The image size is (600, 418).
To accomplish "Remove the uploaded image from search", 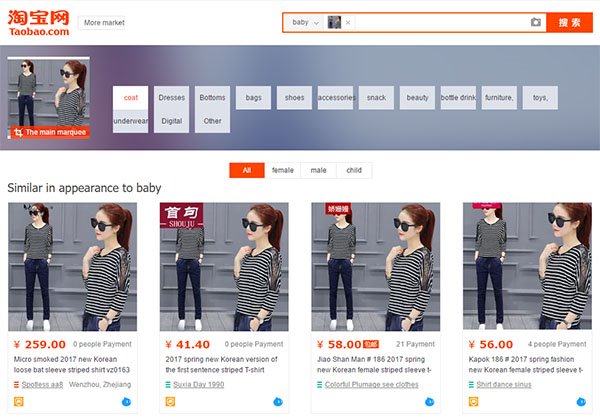I will [x=348, y=22].
